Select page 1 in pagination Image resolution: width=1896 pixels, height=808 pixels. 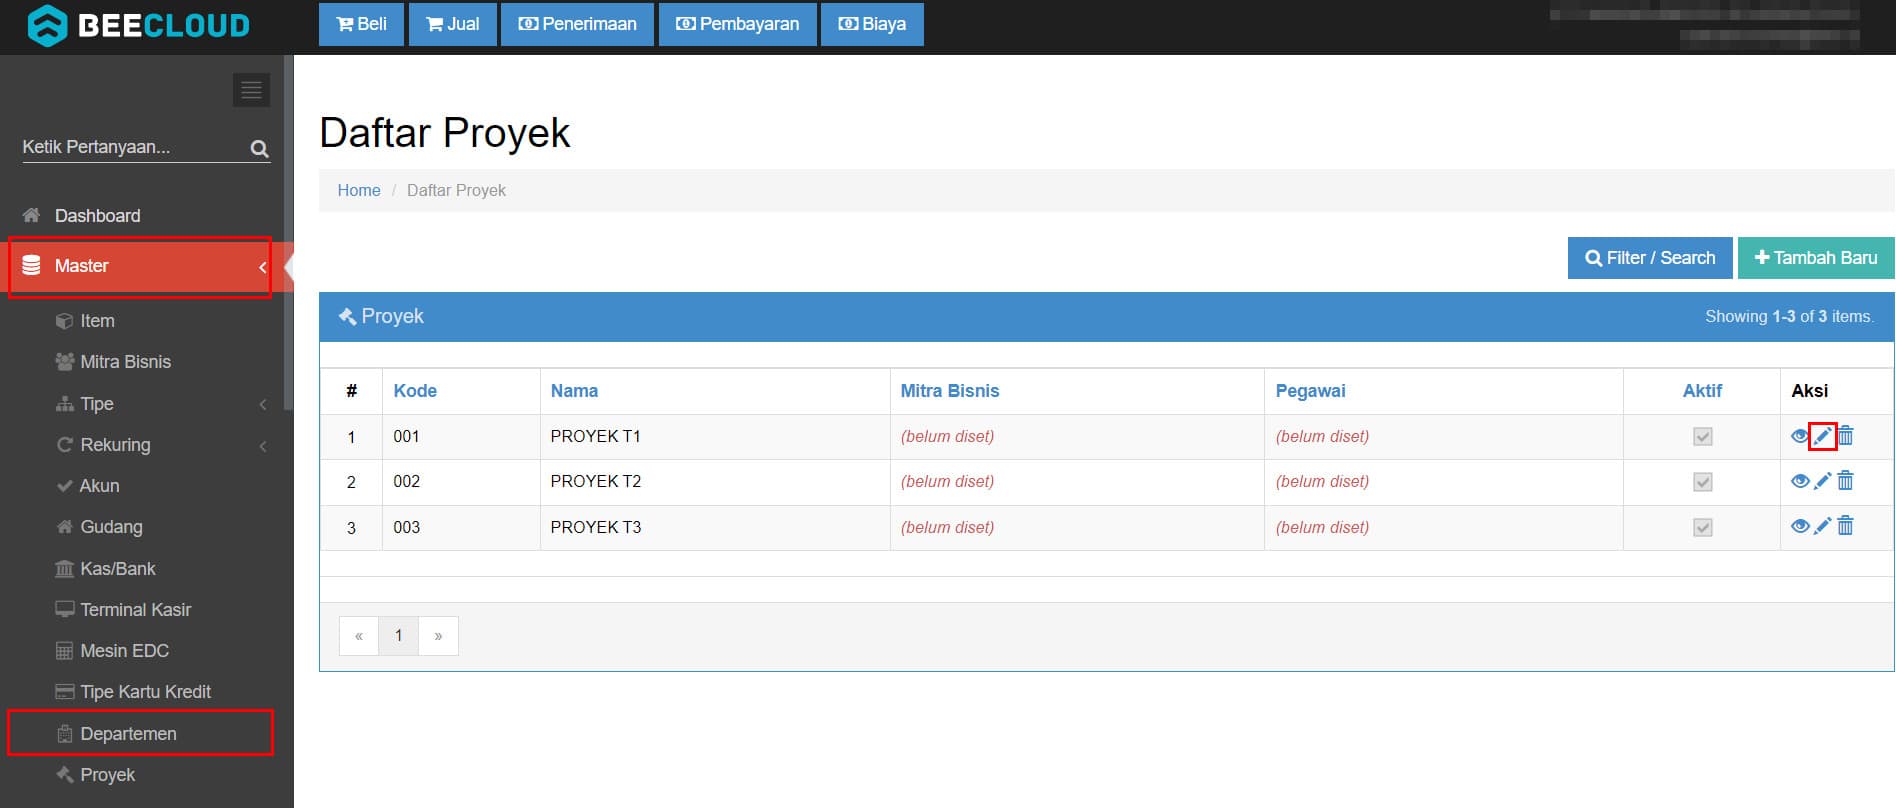[398, 636]
